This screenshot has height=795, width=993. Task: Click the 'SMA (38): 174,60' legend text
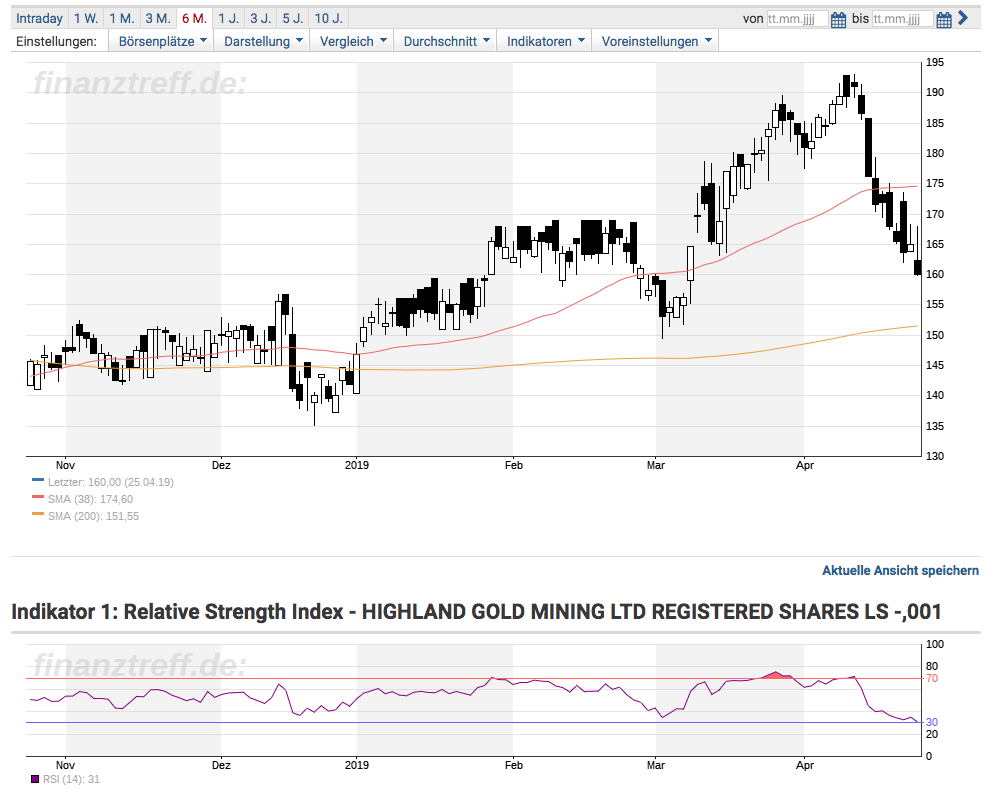pos(91,499)
